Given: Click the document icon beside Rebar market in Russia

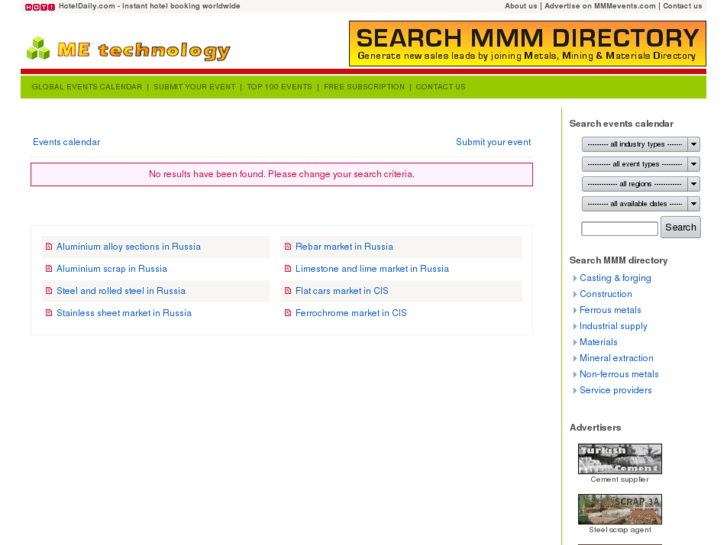Looking at the screenshot, I should 288,247.
